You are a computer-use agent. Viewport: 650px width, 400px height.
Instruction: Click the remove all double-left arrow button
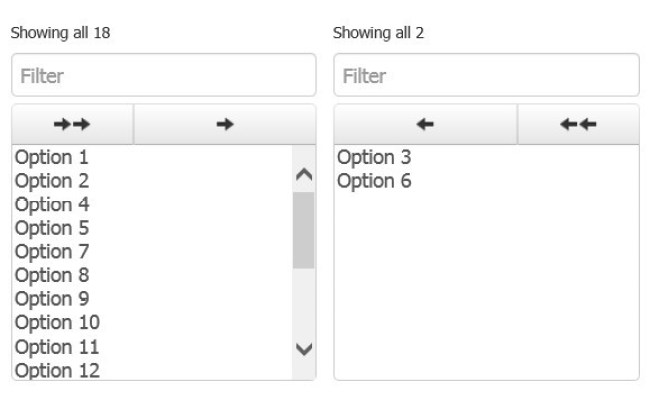click(578, 124)
